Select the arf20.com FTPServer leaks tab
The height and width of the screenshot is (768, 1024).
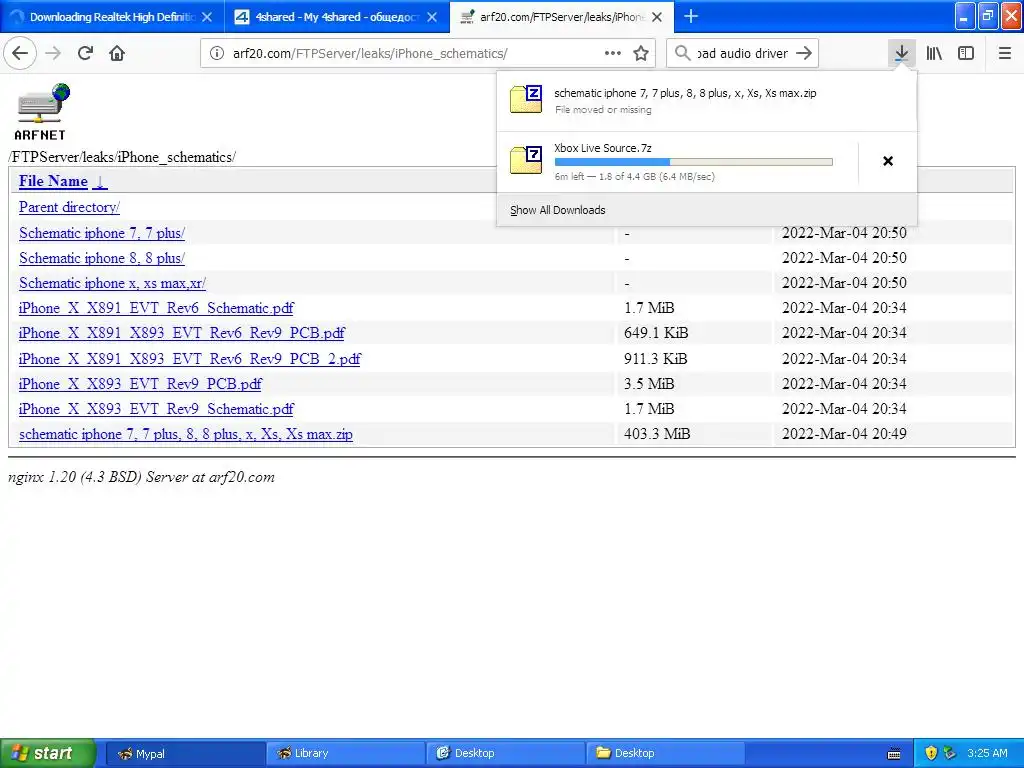click(562, 17)
